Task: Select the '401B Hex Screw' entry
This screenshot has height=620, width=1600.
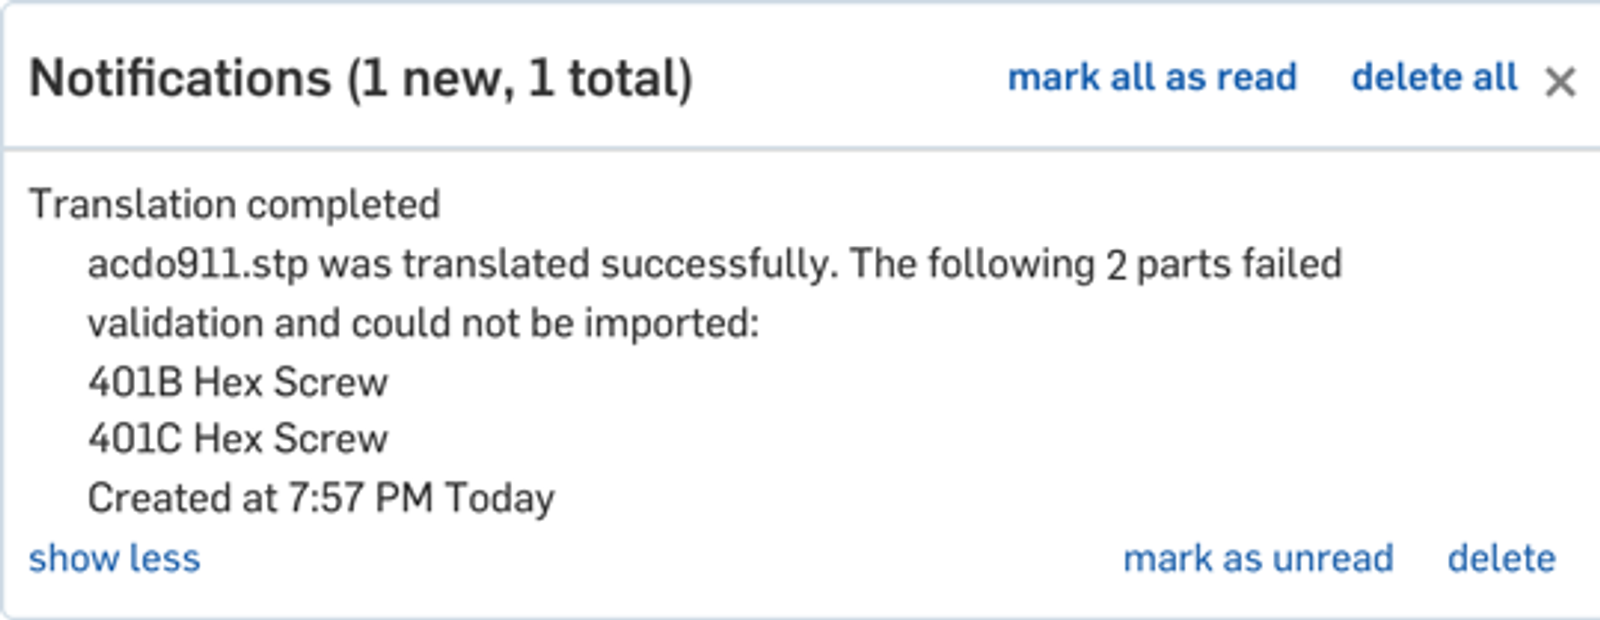Action: (x=238, y=382)
